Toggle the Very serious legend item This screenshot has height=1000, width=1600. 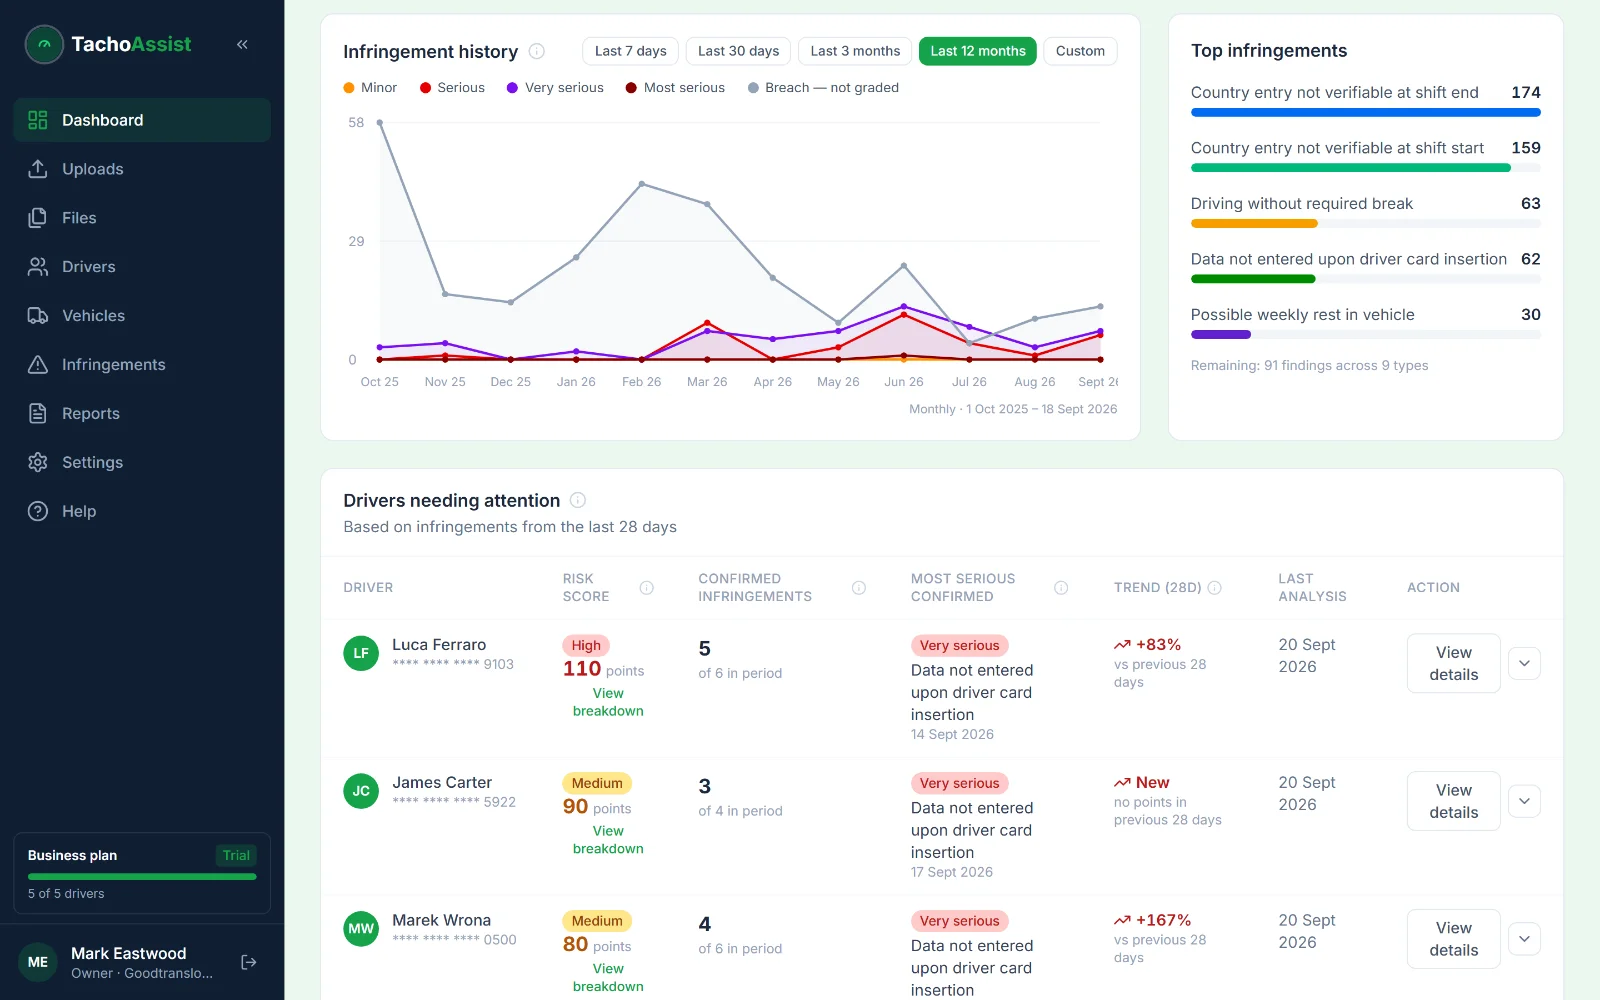555,88
